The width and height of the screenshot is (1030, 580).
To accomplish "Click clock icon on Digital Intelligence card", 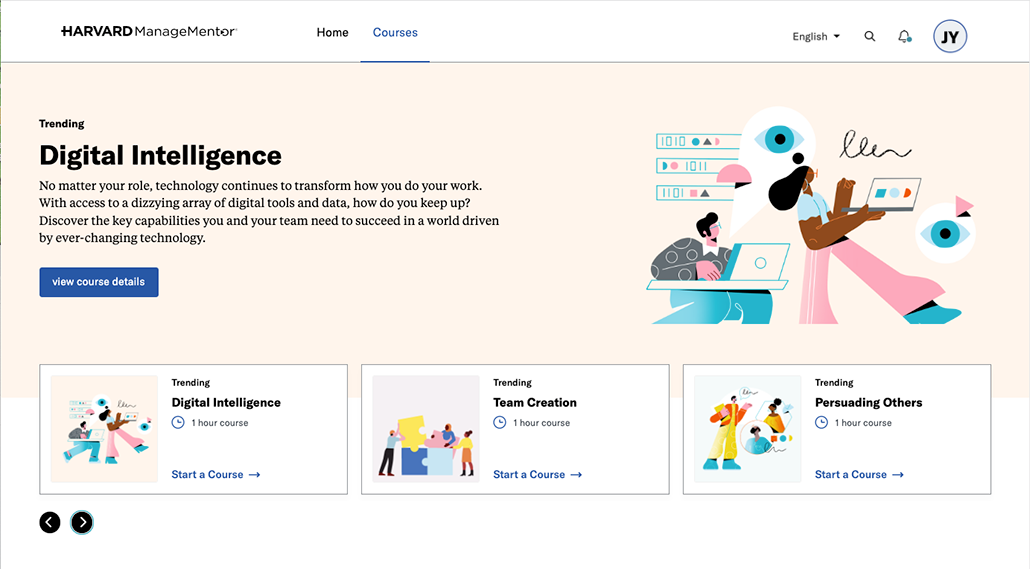I will click(178, 423).
